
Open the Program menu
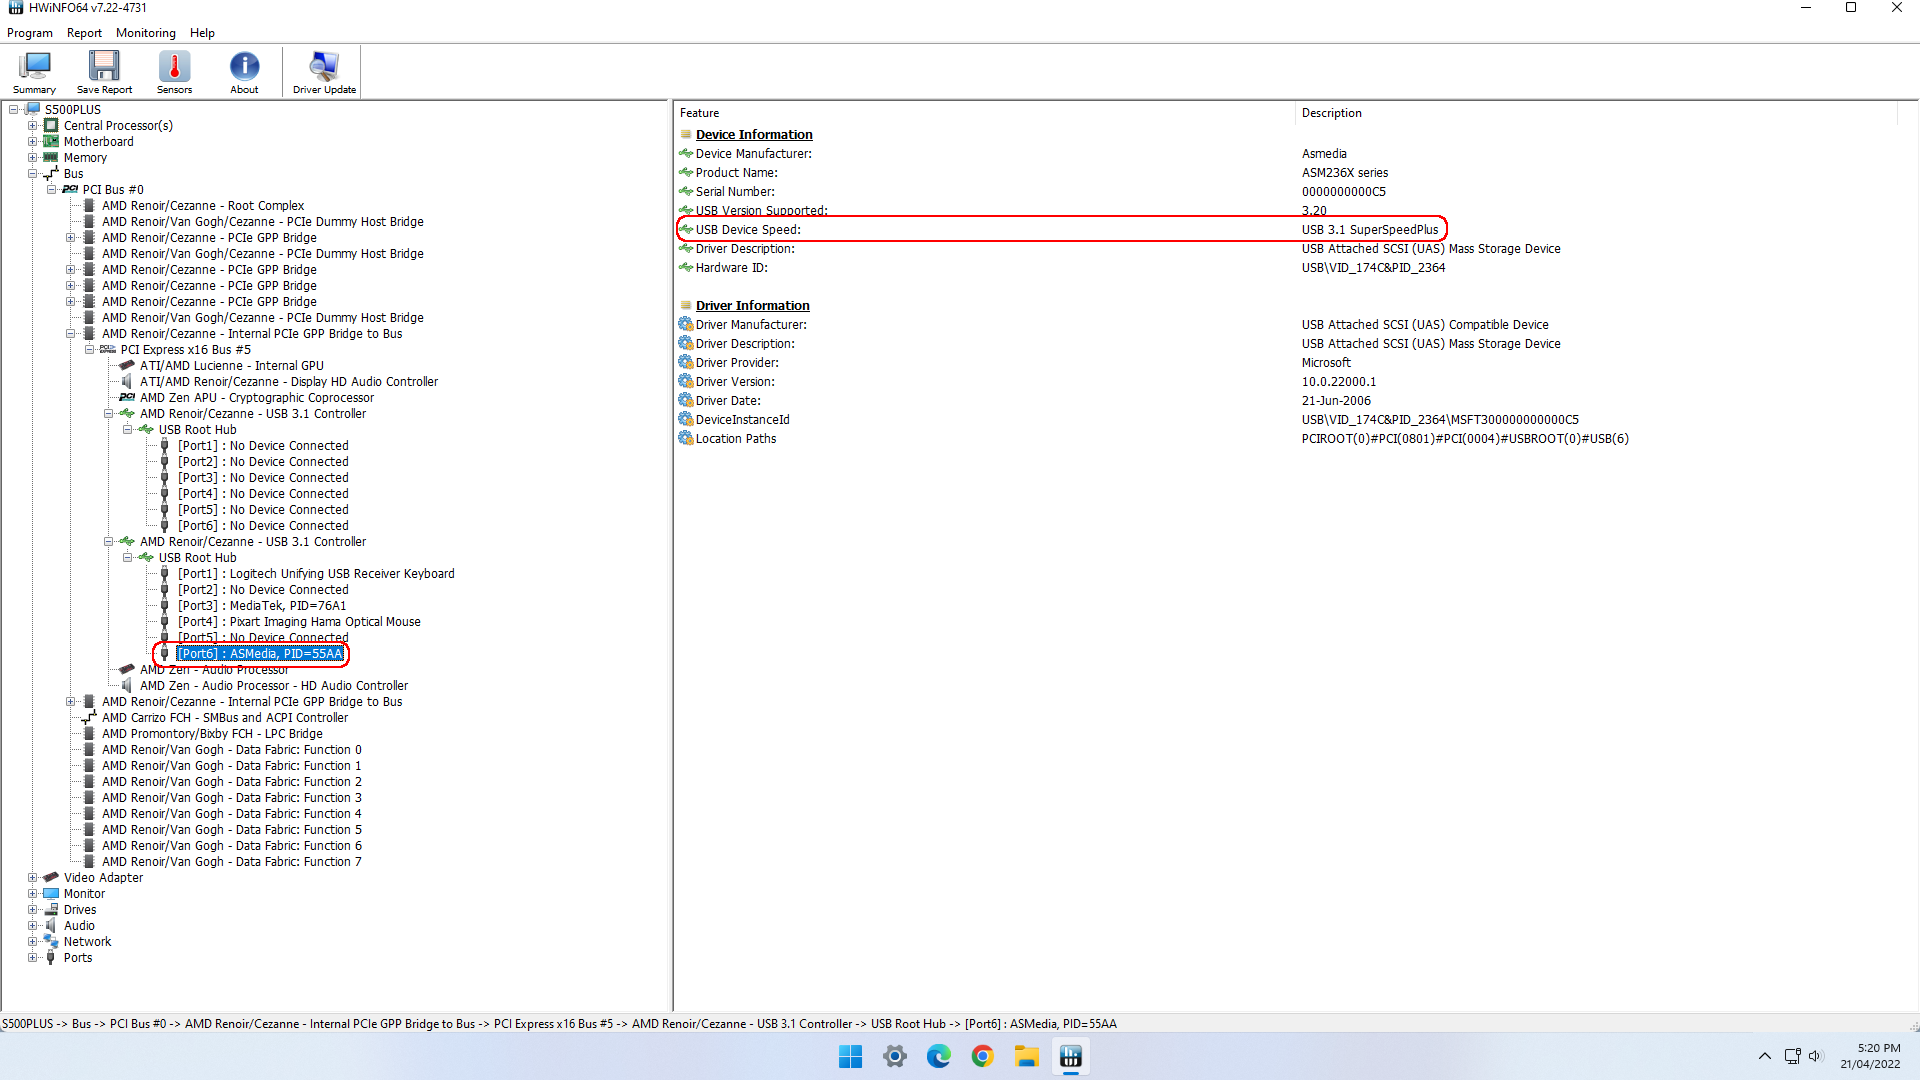(30, 33)
